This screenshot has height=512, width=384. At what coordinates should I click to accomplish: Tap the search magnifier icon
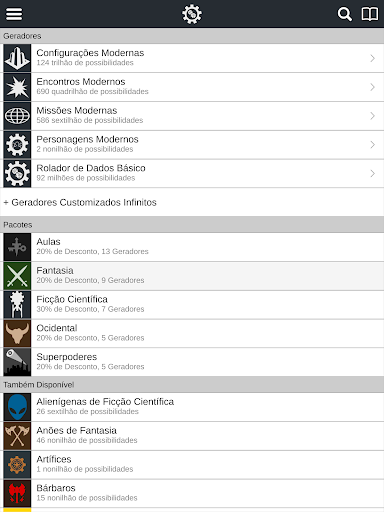click(x=344, y=14)
